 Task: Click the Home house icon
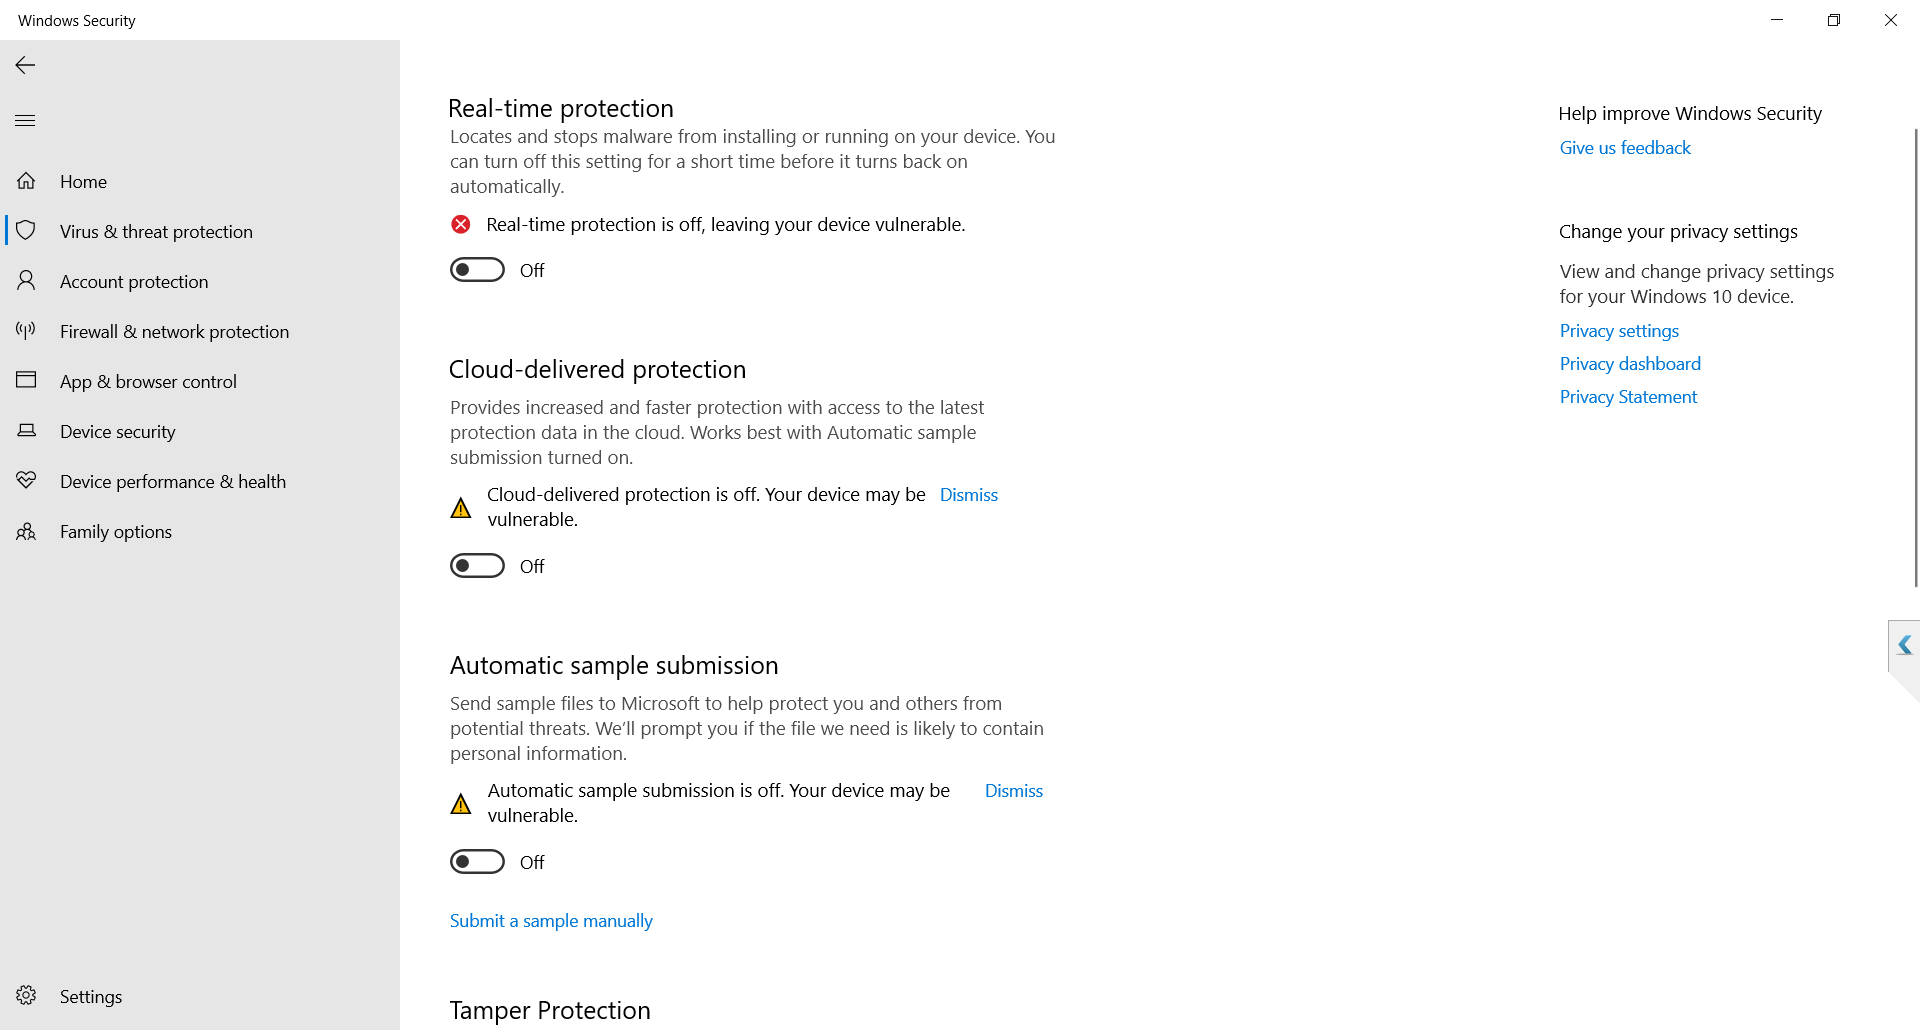[26, 181]
